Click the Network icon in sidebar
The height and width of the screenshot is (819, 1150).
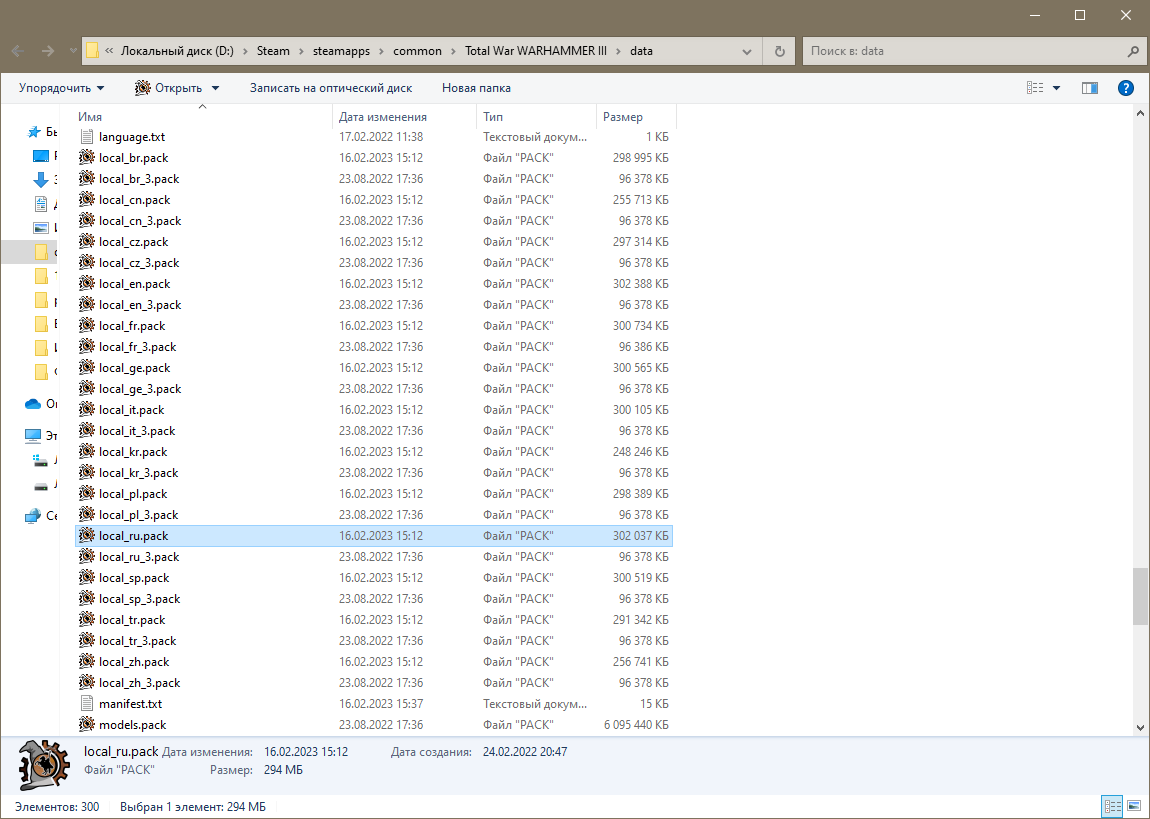pos(33,515)
